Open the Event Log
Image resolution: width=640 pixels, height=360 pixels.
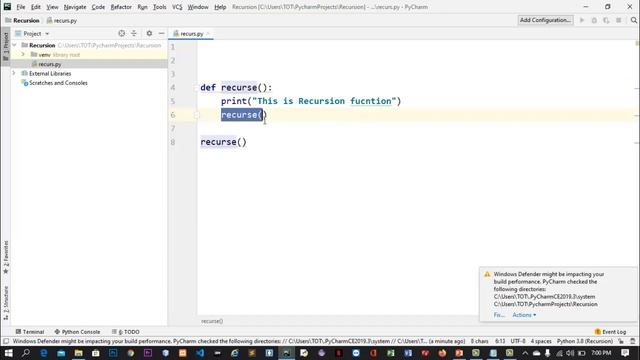click(611, 332)
